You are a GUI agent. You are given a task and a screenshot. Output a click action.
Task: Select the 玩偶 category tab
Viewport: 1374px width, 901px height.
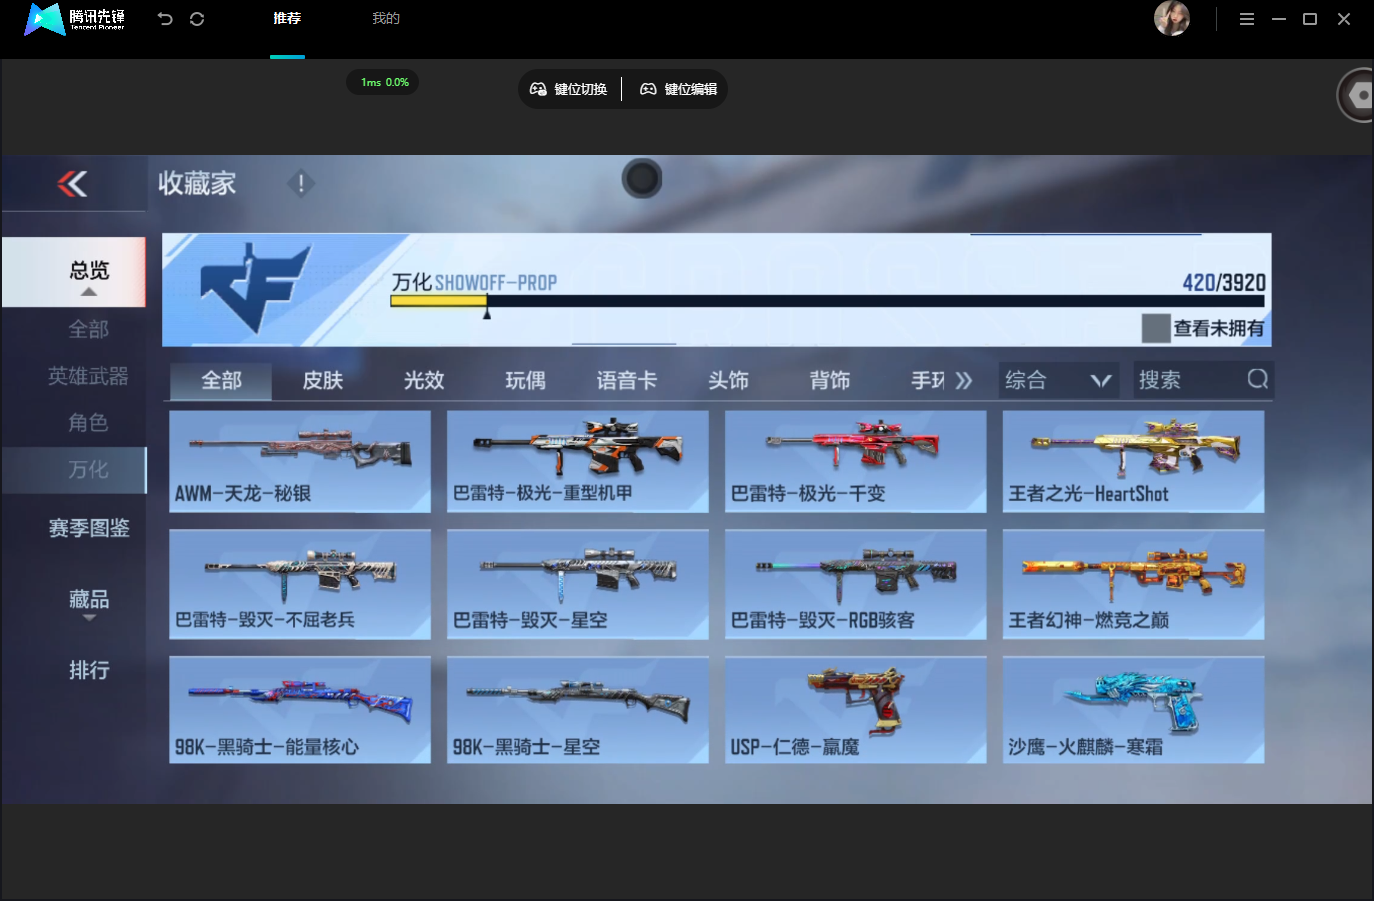coord(525,380)
